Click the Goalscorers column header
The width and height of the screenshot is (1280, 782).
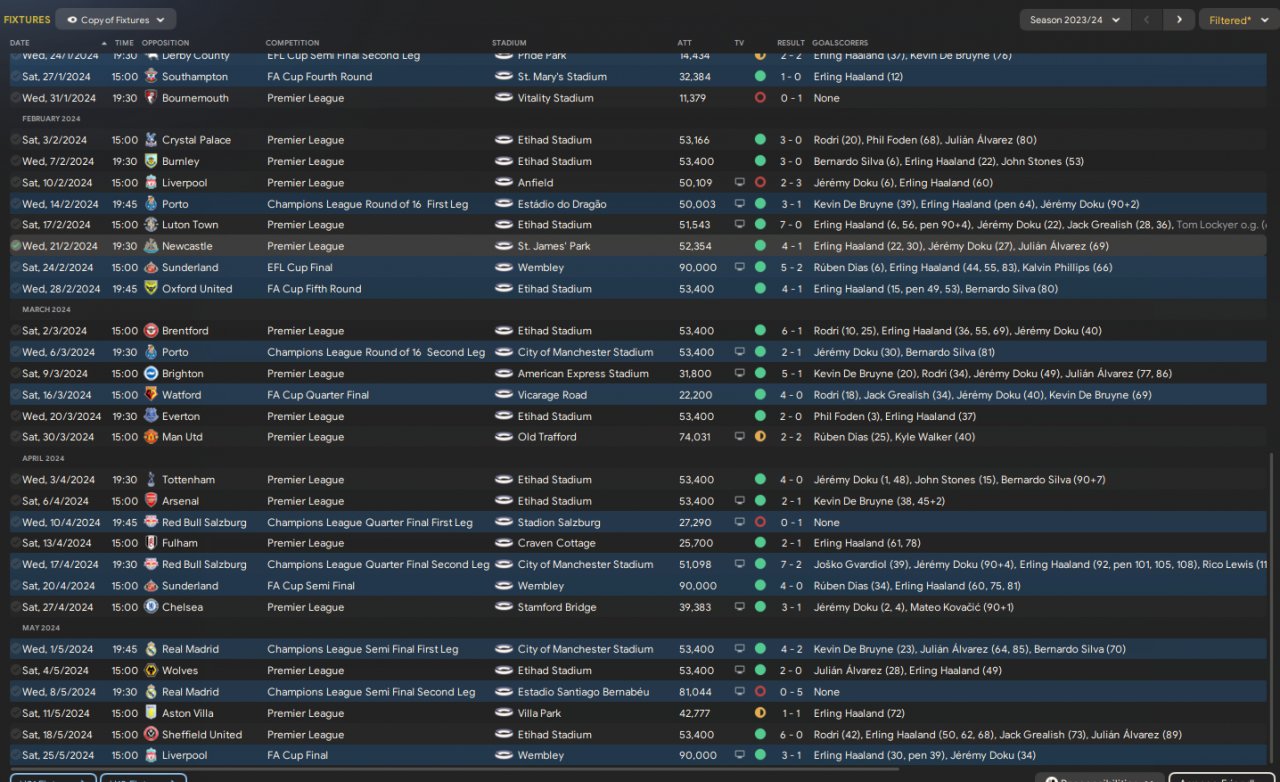pyautogui.click(x=840, y=43)
